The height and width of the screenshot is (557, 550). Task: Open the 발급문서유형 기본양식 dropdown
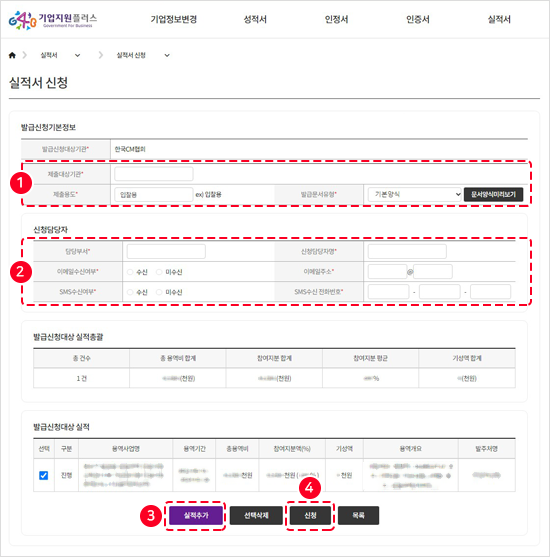pyautogui.click(x=415, y=194)
